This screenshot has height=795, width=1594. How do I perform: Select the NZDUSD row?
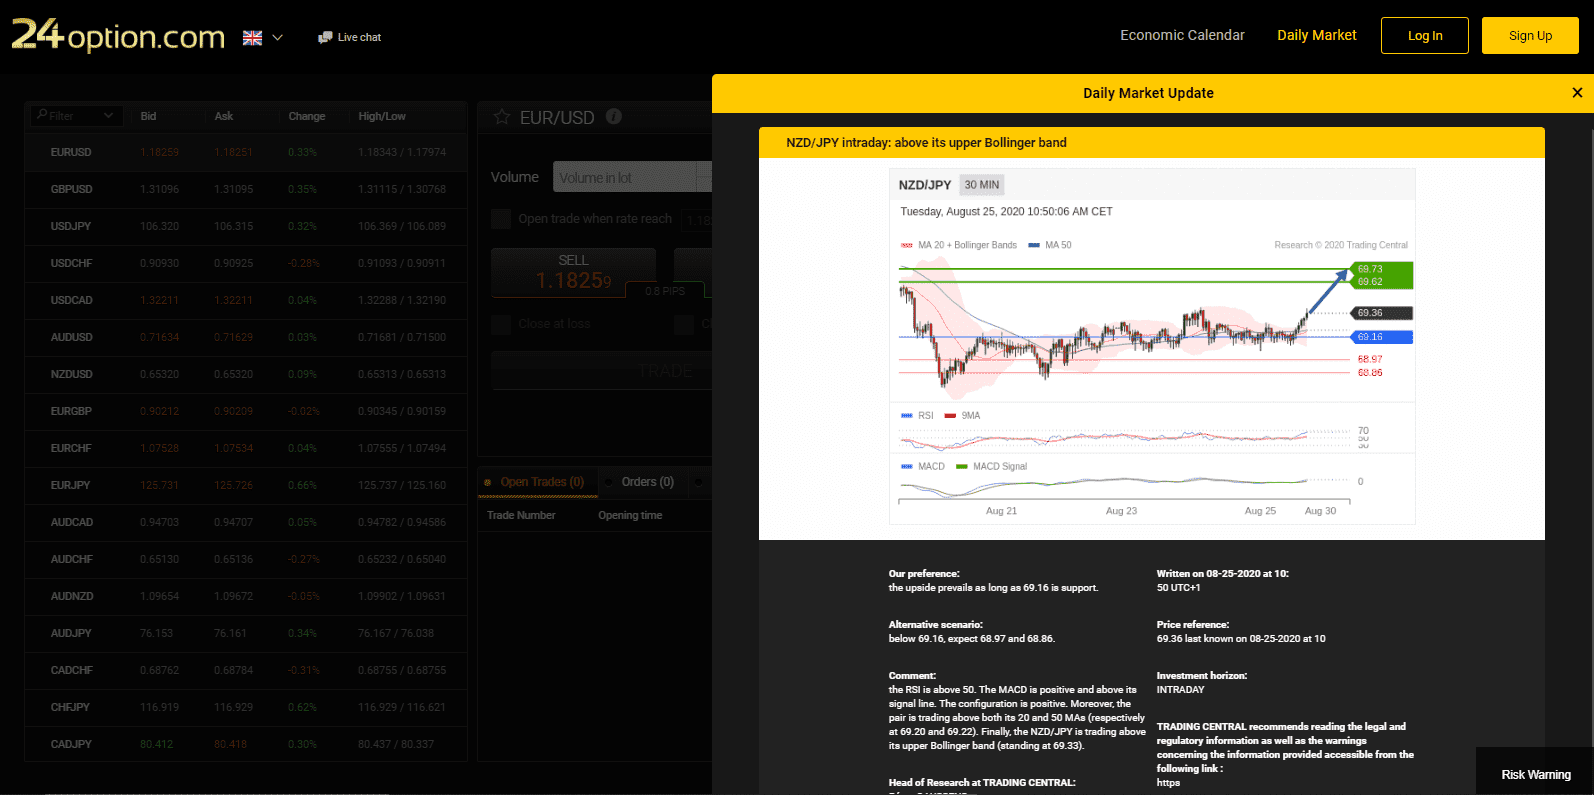[x=246, y=374]
